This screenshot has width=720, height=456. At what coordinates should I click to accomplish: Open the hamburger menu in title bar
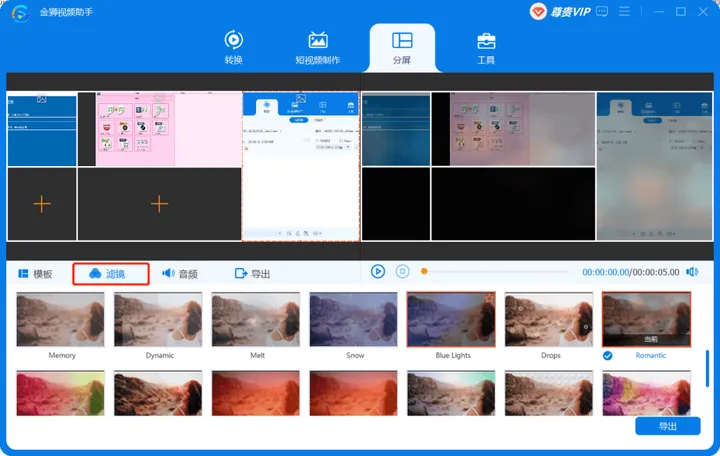pos(624,11)
